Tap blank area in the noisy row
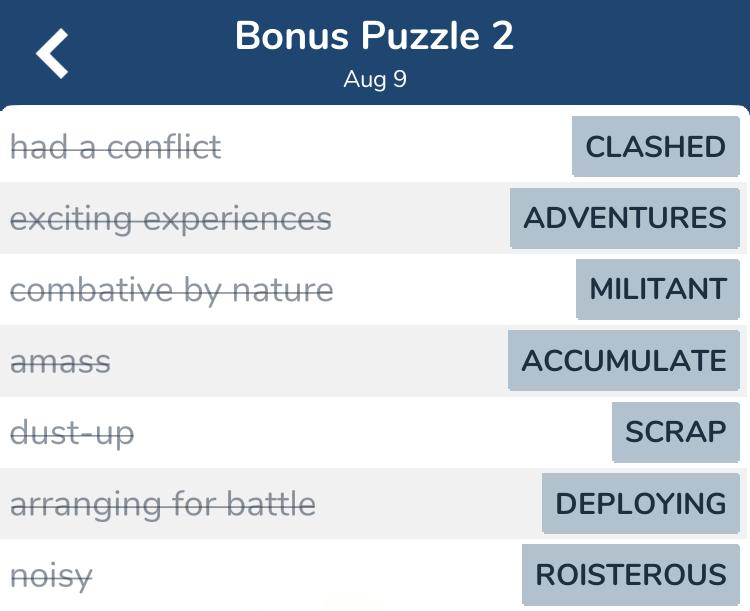 pyautogui.click(x=306, y=575)
